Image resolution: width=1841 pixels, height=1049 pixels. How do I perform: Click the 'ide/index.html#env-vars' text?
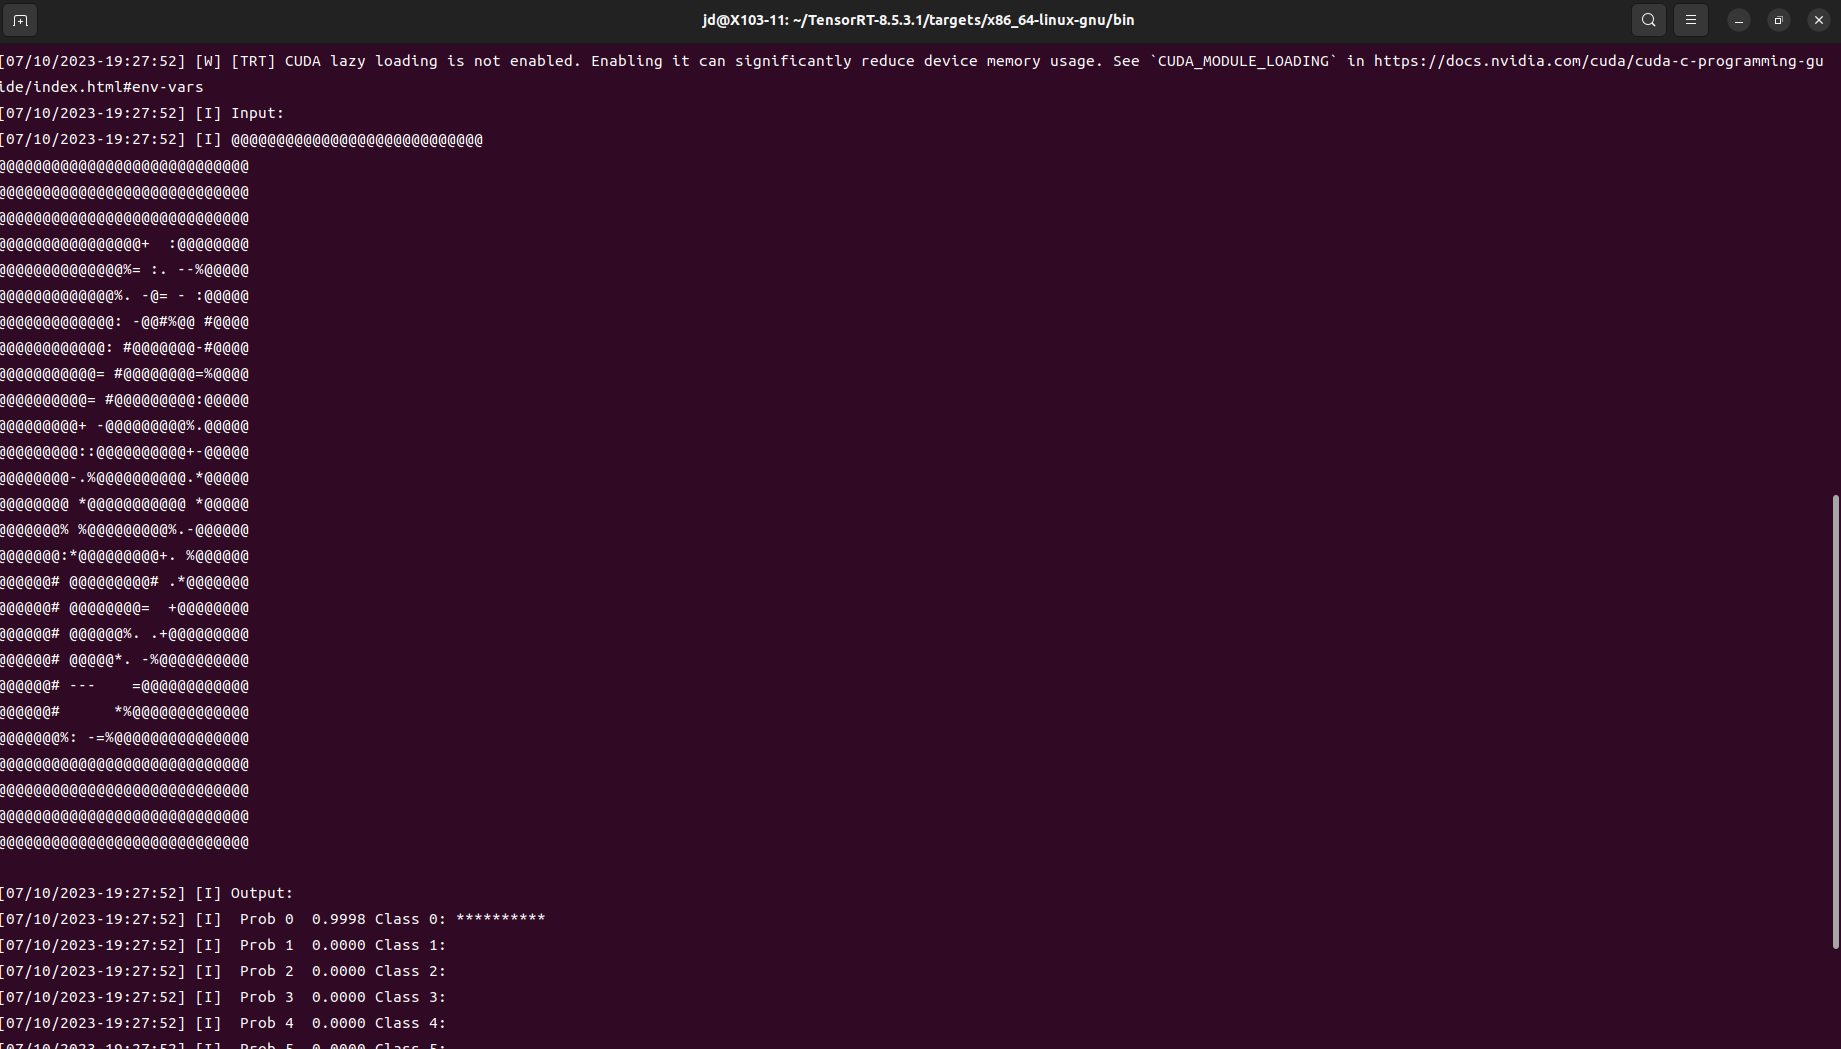[x=102, y=87]
